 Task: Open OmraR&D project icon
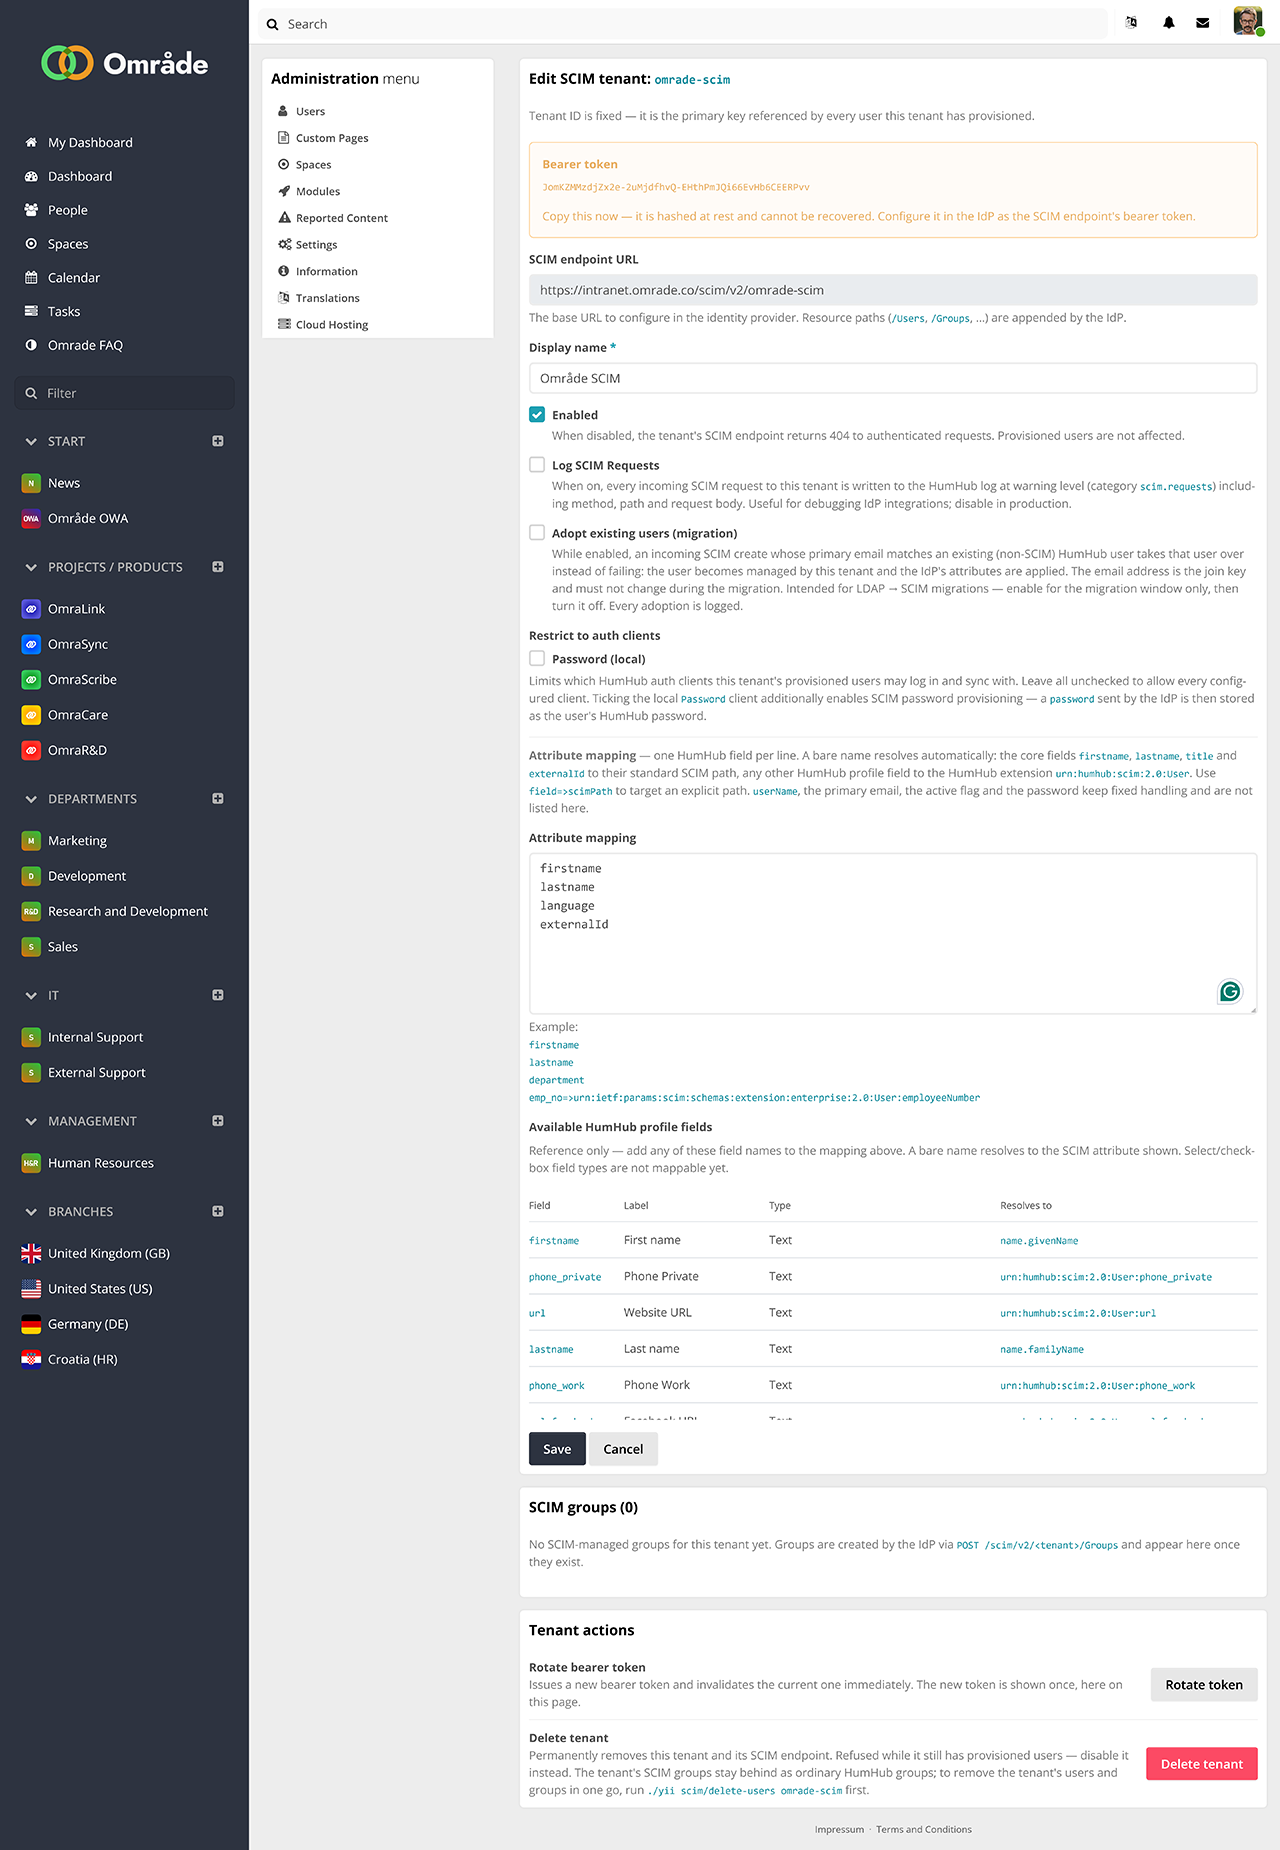point(31,750)
